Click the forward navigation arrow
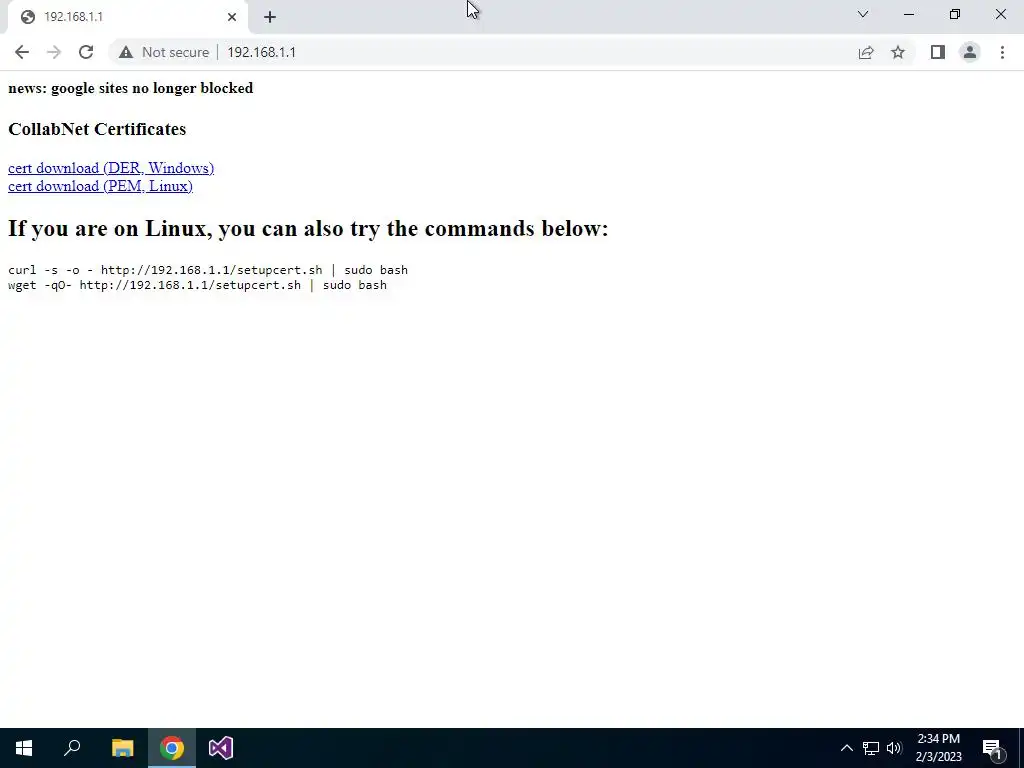The height and width of the screenshot is (768, 1024). click(x=54, y=52)
